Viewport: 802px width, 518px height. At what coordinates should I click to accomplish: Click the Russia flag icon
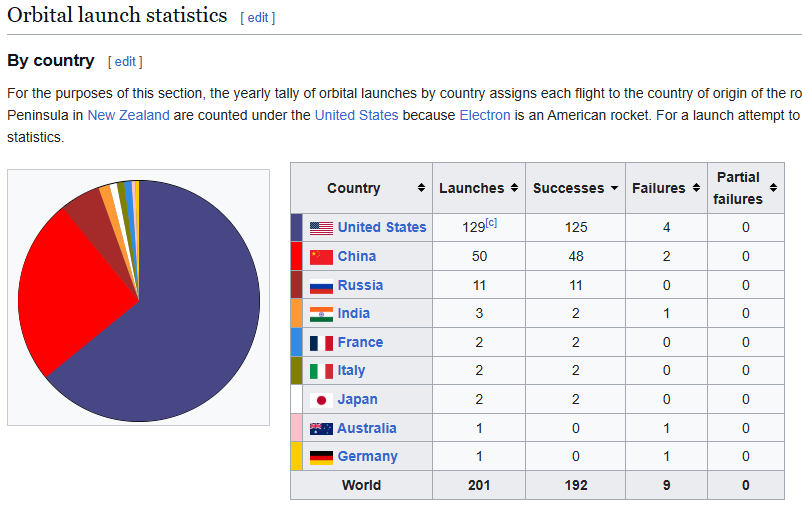tap(321, 286)
